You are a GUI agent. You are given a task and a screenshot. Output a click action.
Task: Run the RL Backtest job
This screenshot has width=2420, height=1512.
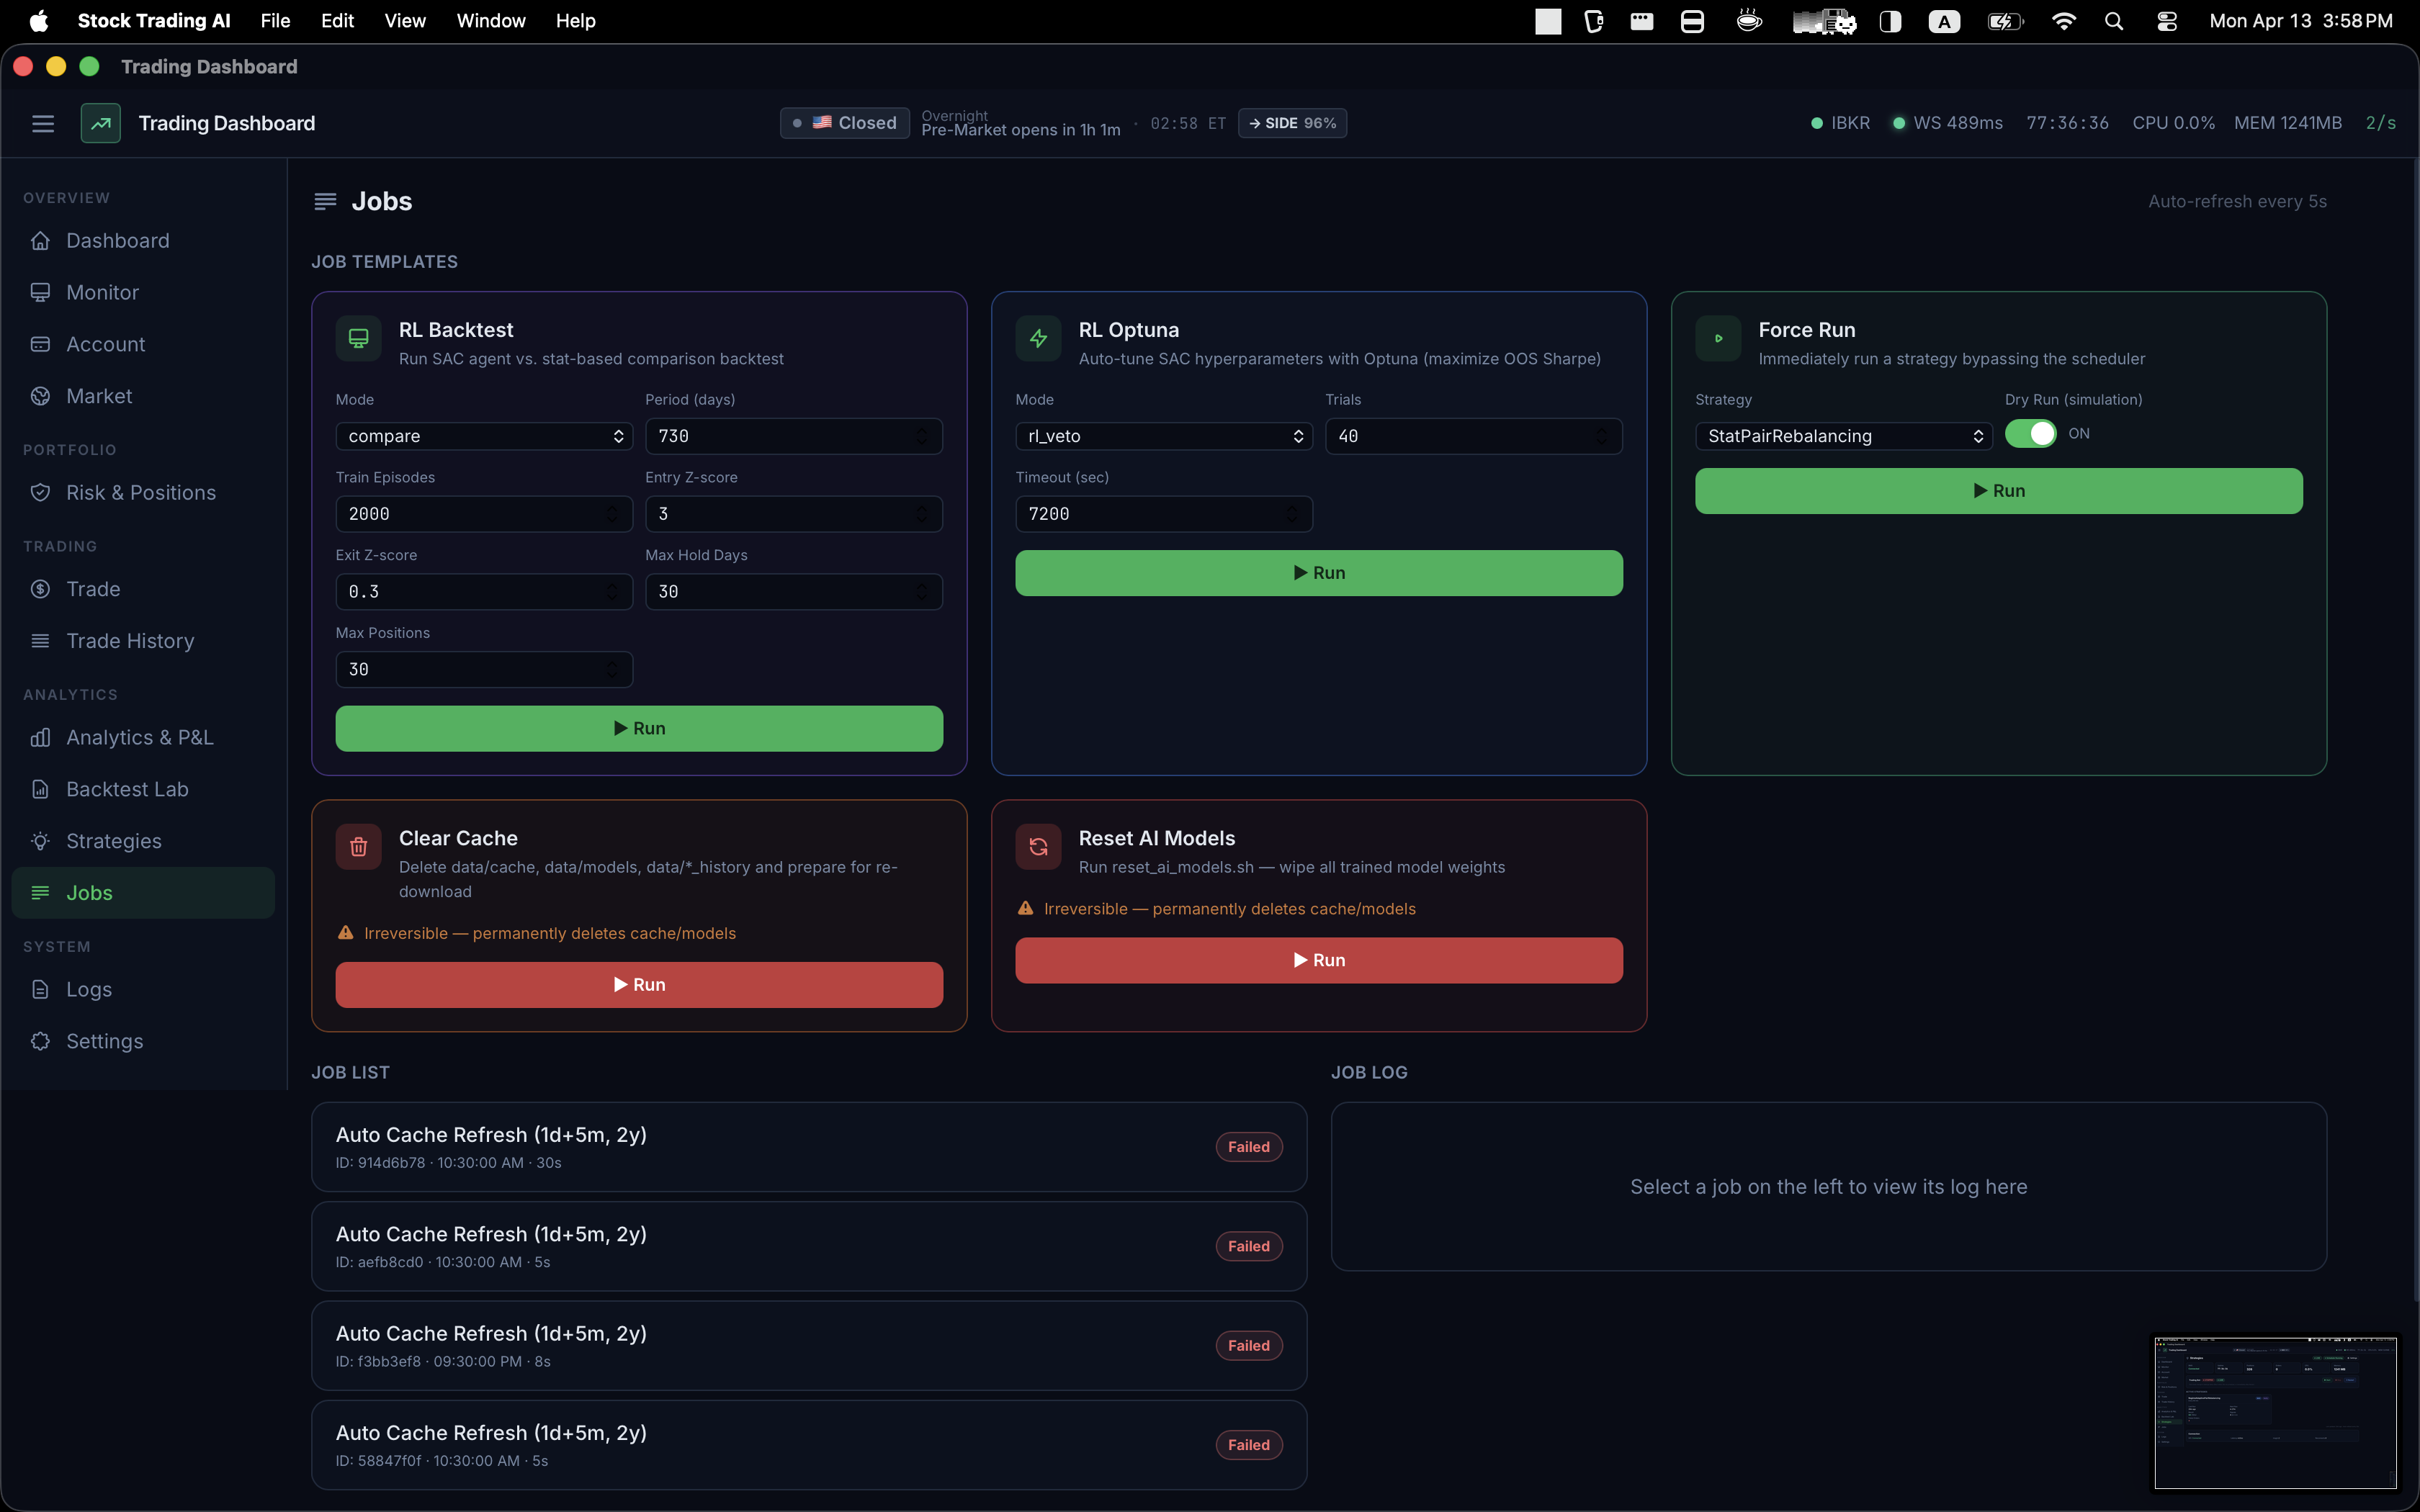pyautogui.click(x=638, y=728)
